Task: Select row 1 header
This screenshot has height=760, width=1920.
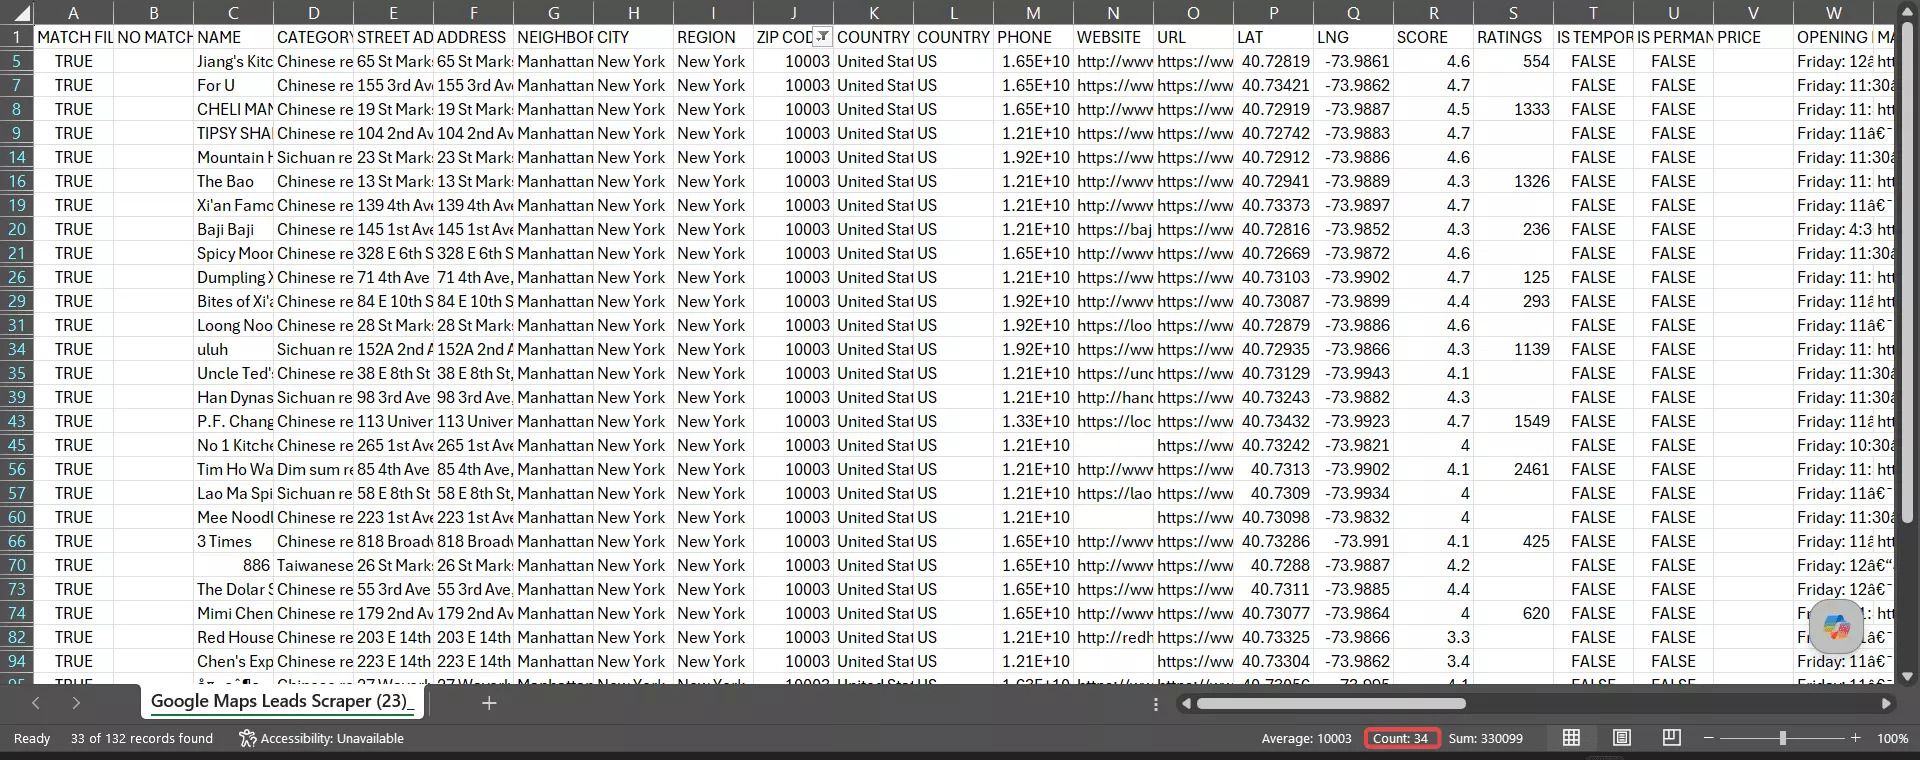Action: coord(17,37)
